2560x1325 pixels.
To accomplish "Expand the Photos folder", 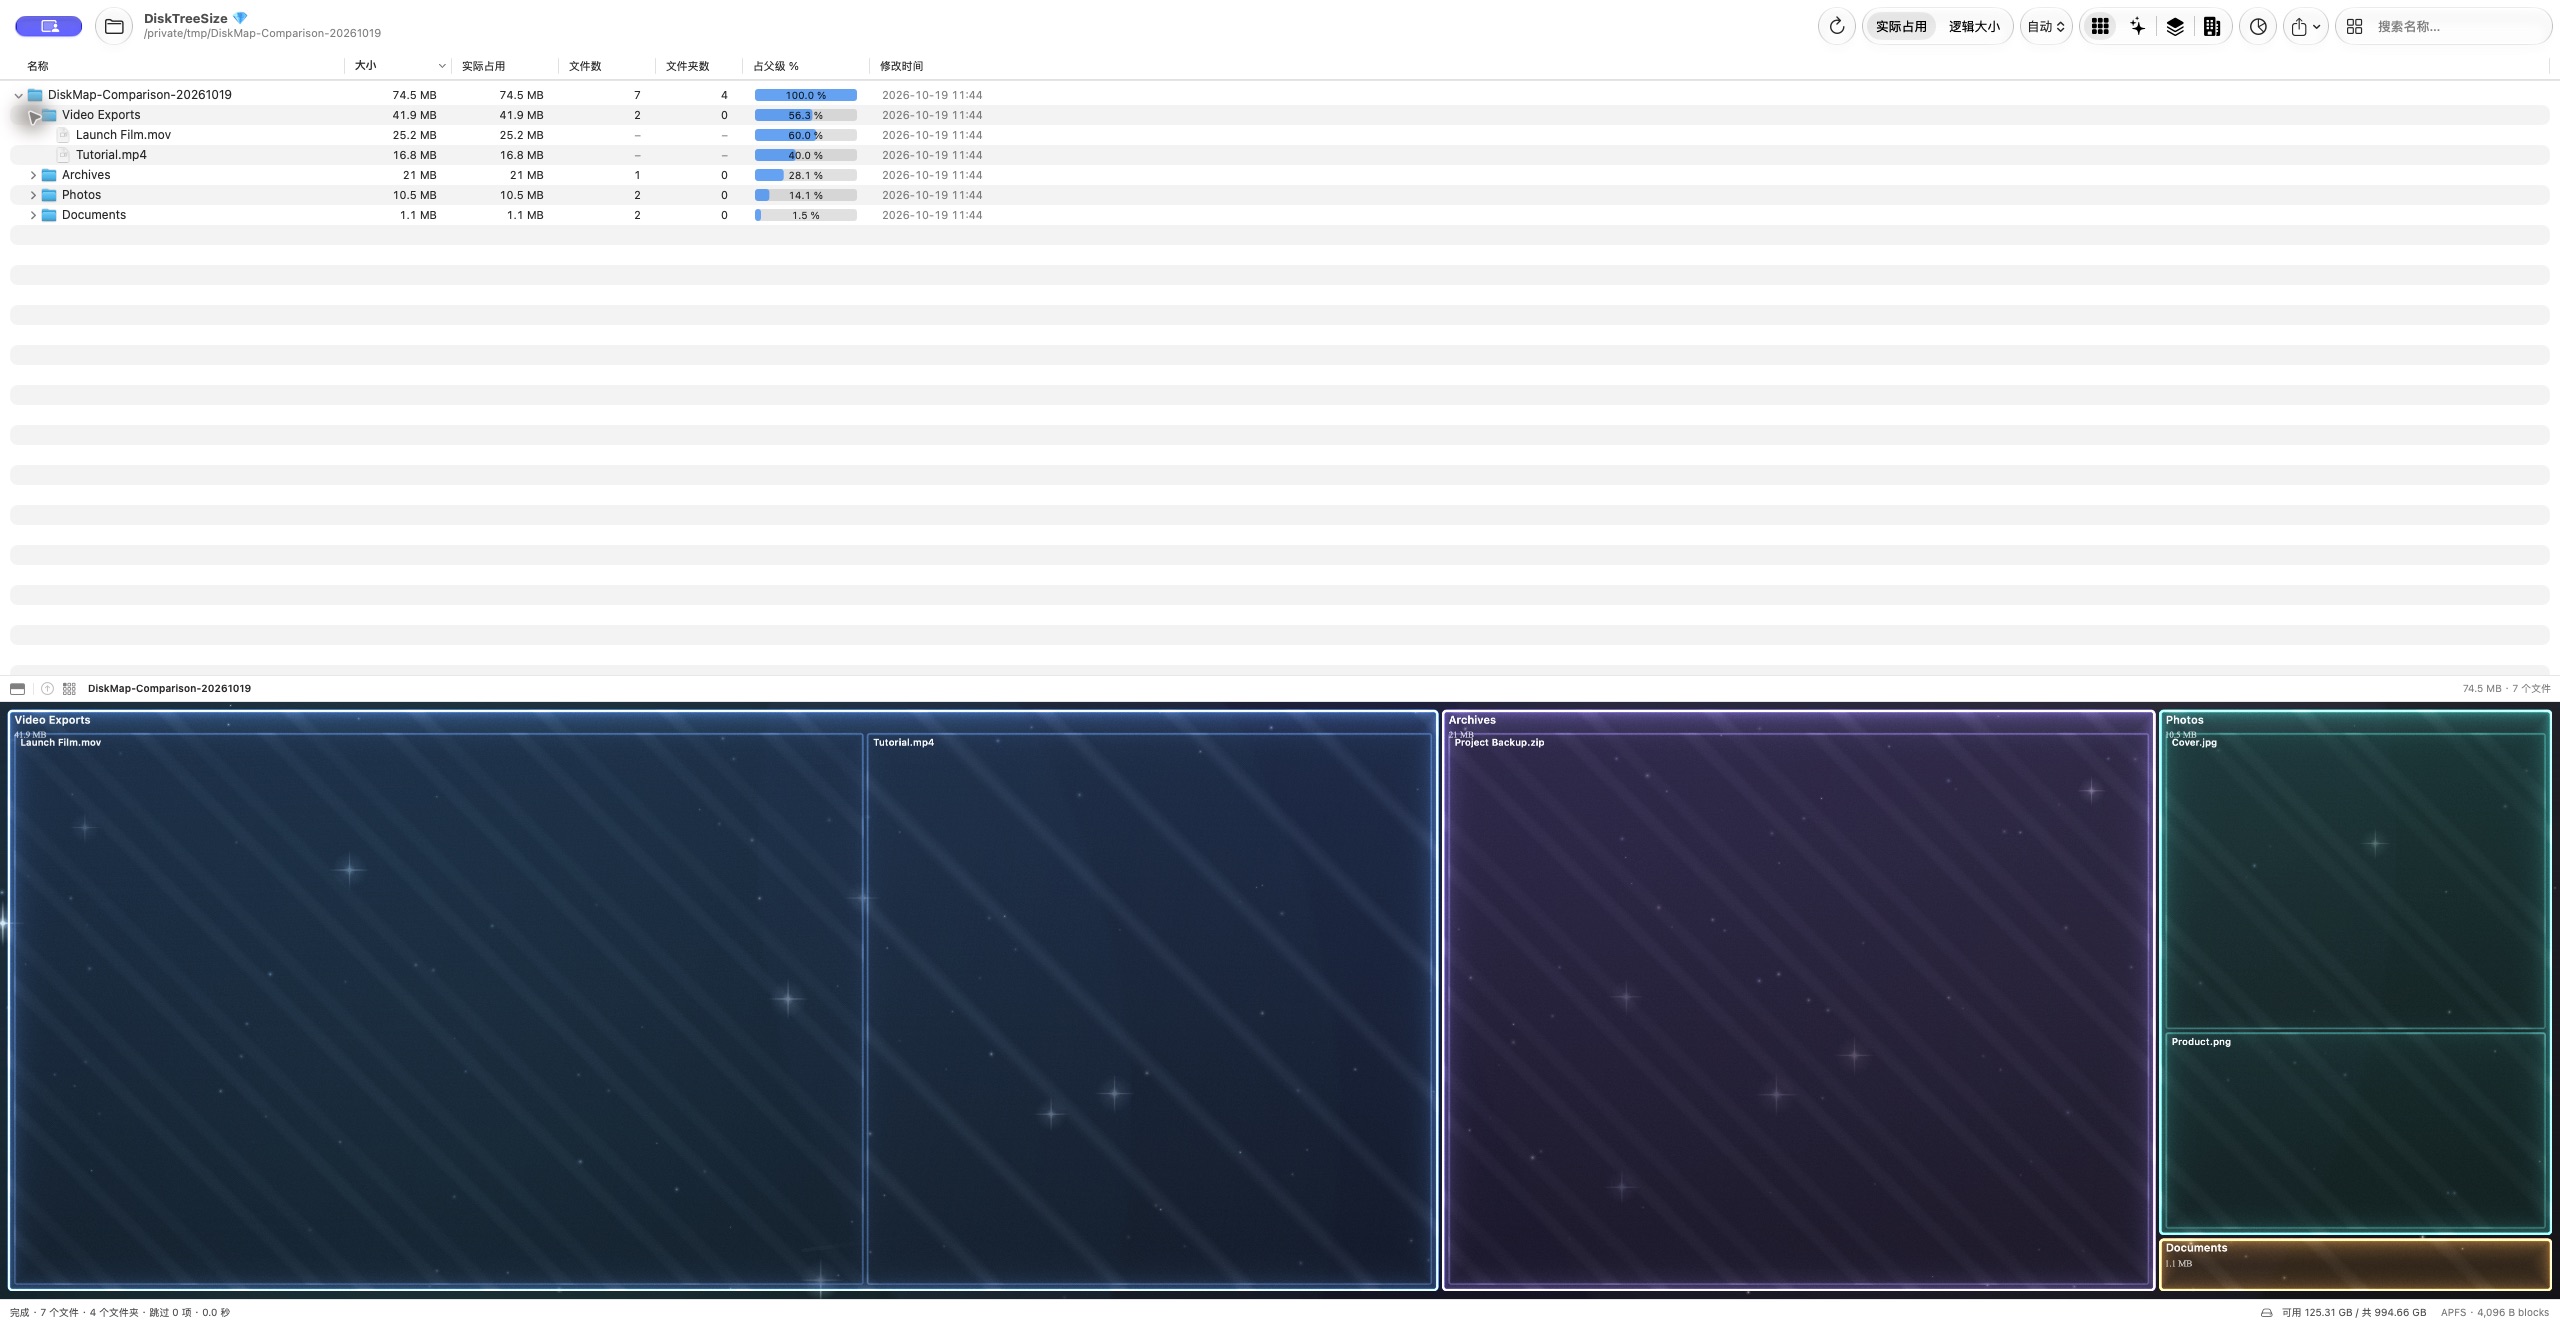I will (33, 195).
